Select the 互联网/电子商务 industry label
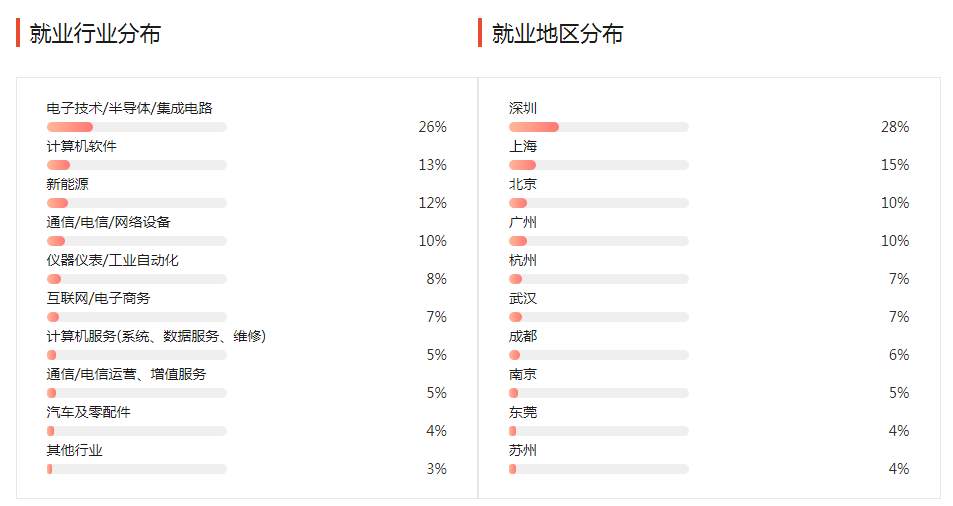Viewport: 953px width, 506px height. coord(98,298)
